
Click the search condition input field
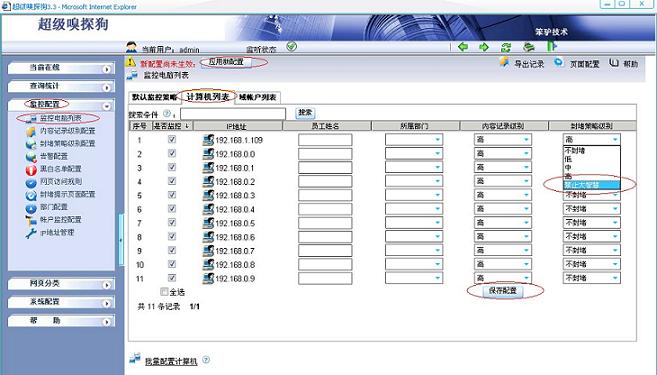233,114
